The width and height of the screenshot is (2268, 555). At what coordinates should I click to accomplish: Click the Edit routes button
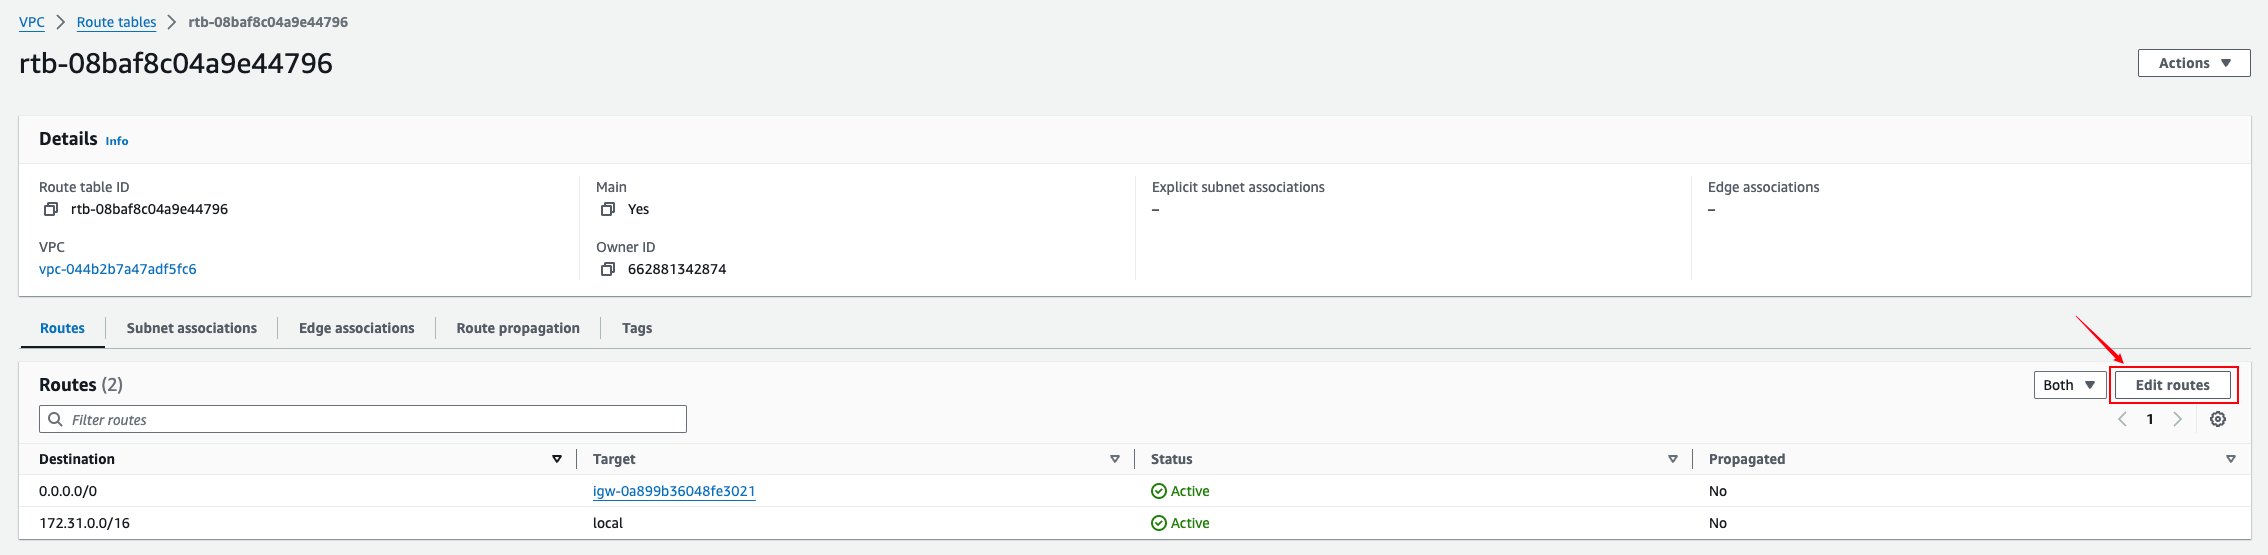(2172, 385)
